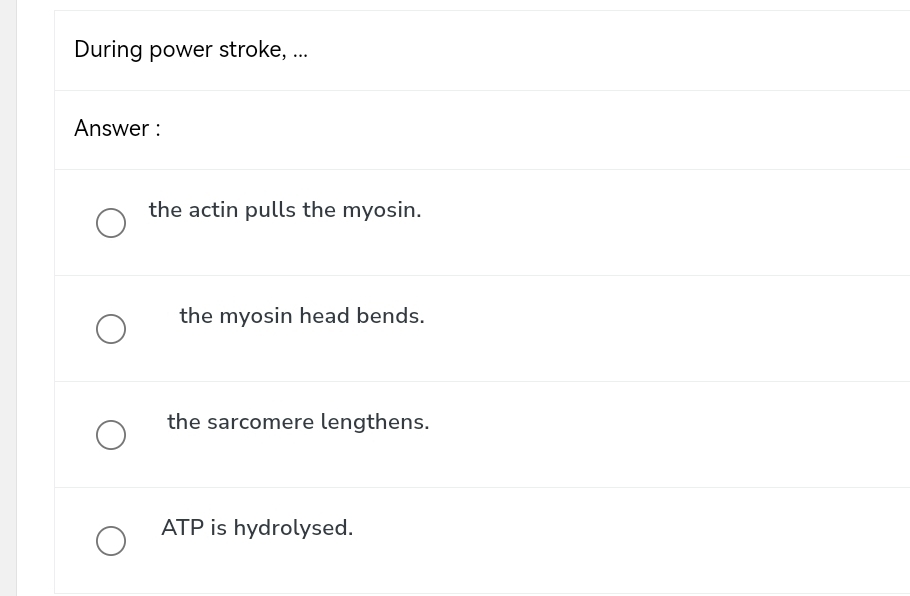Click the question text "During power stroke, ..."
This screenshot has height=596, width=910.
coord(190,50)
